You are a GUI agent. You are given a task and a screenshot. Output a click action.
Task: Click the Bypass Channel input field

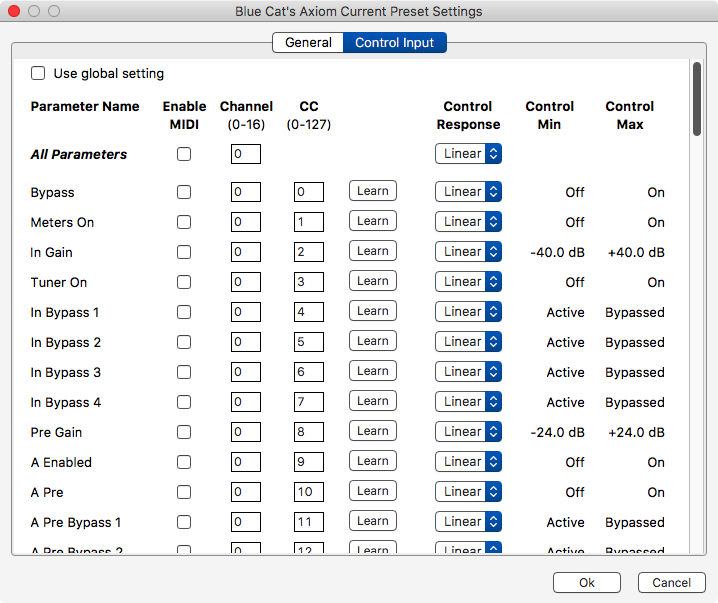tap(246, 192)
